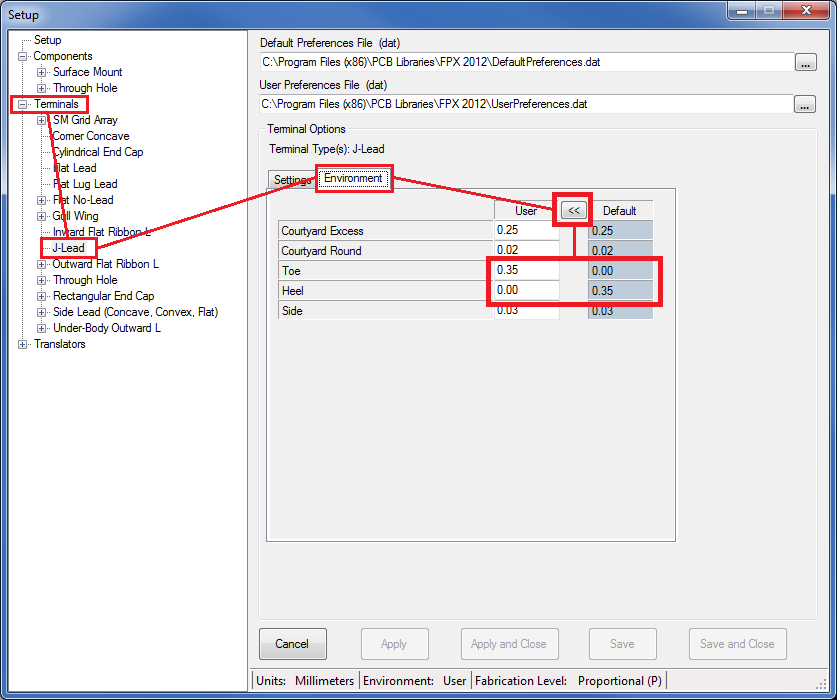Select Outward Flat Ribbon L item

click(x=105, y=264)
